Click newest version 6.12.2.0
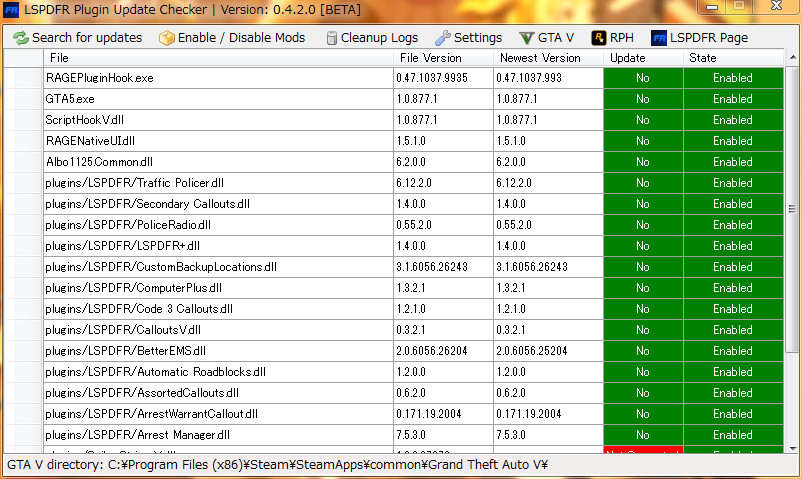 pos(514,183)
